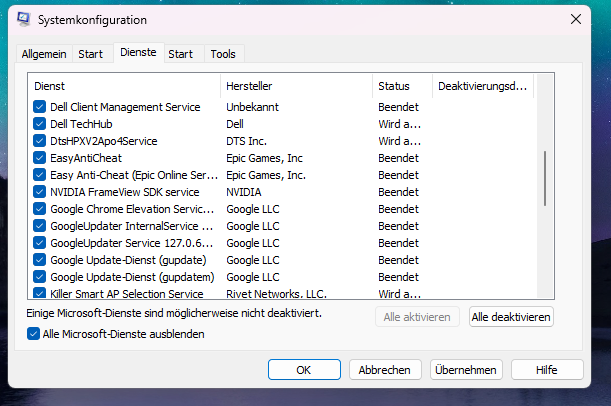Click the Status column header
This screenshot has height=406, width=611.
tap(403, 86)
